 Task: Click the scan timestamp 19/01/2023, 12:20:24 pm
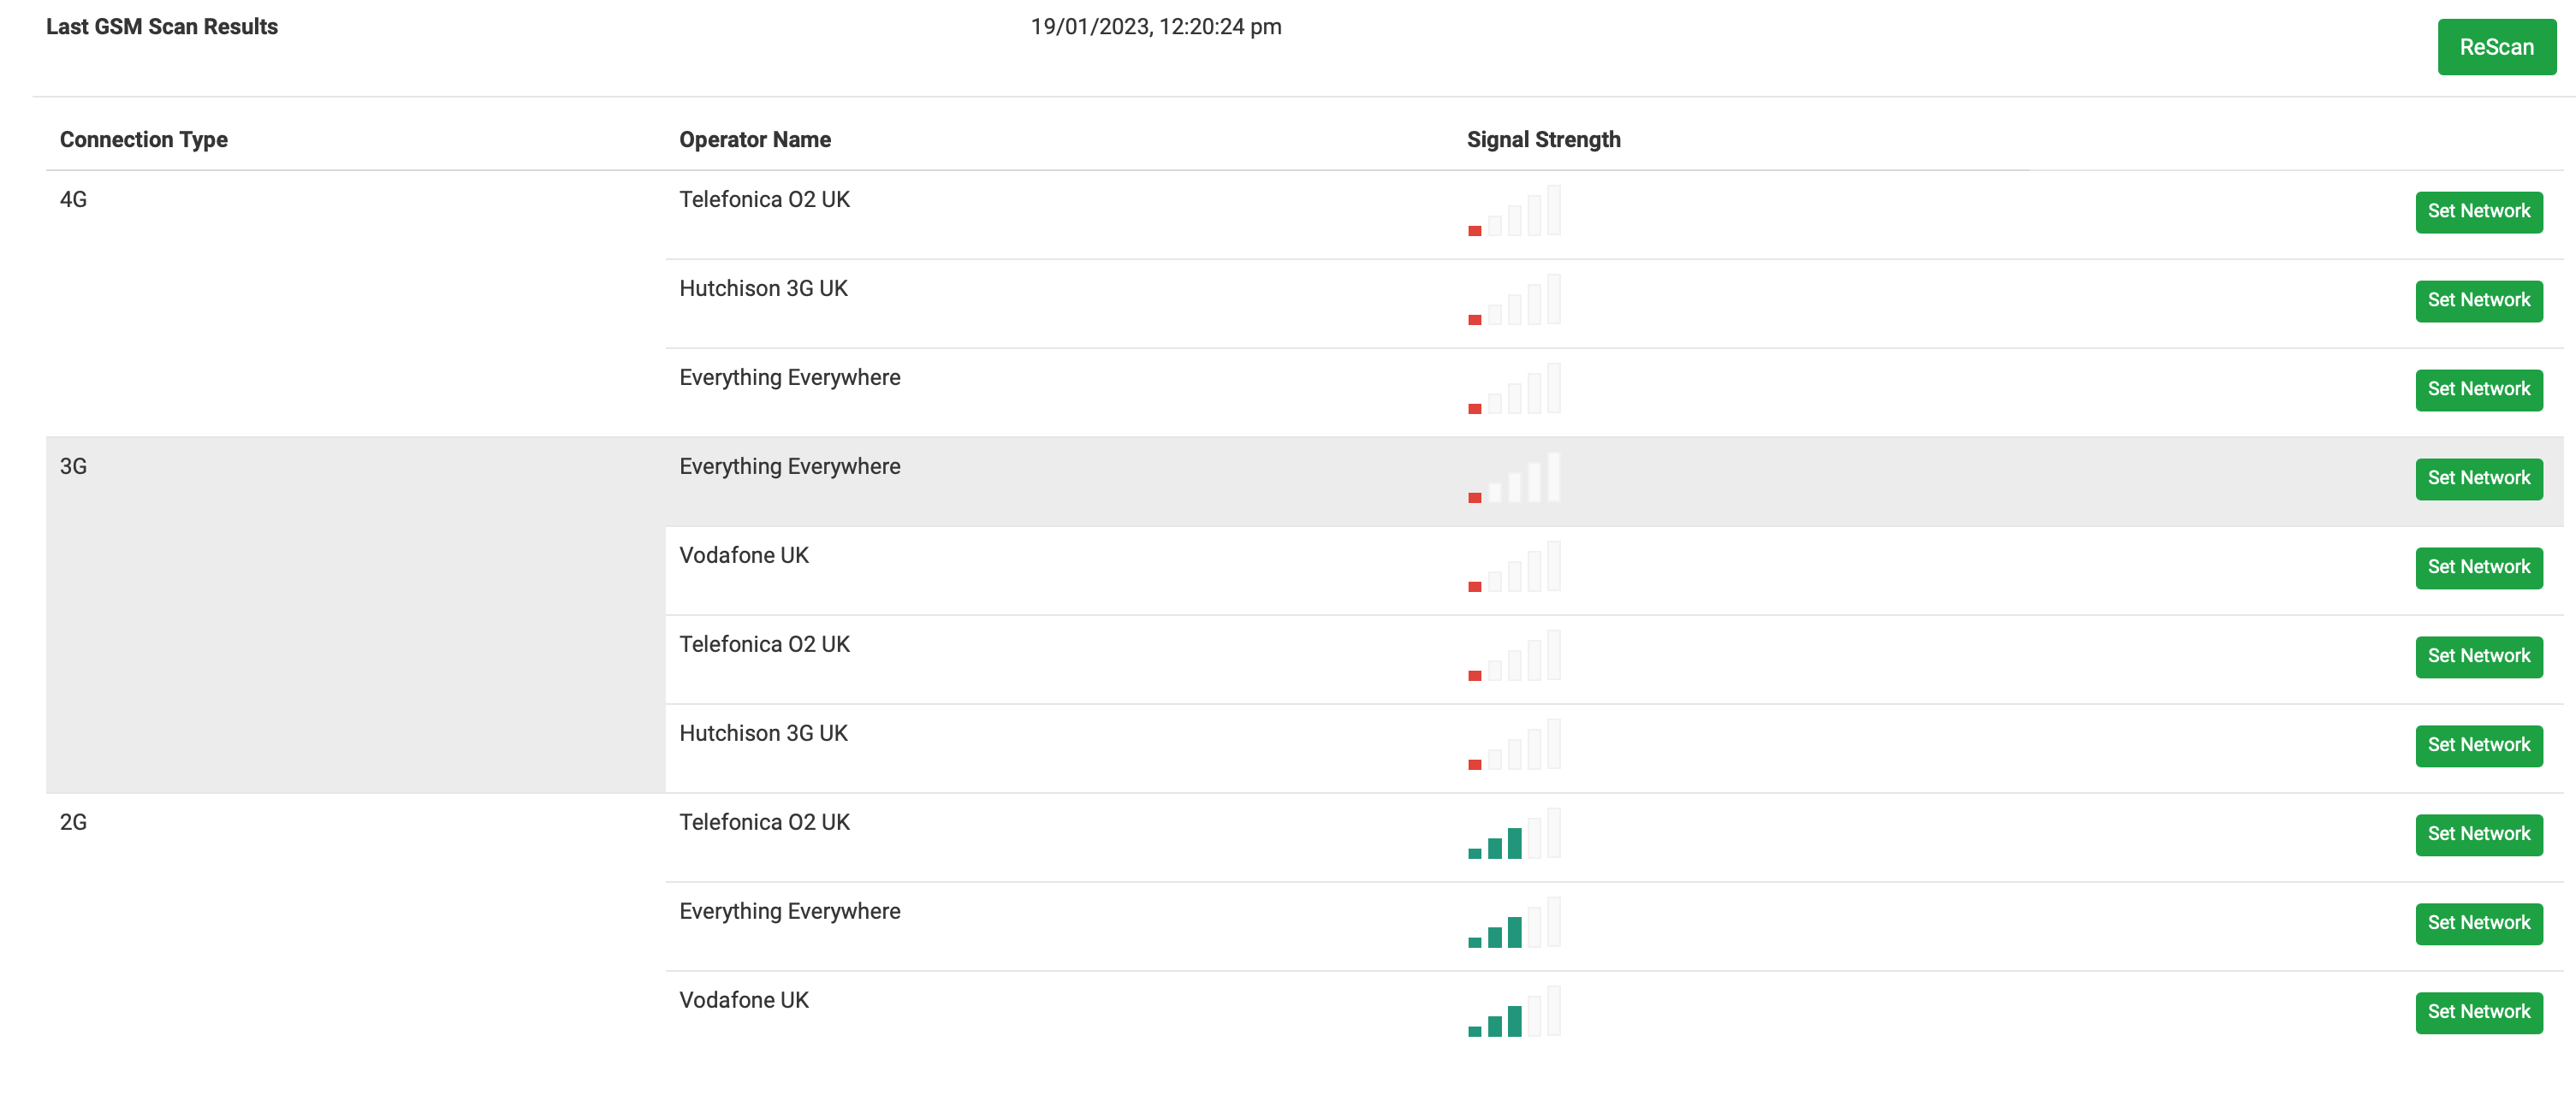pos(1156,27)
